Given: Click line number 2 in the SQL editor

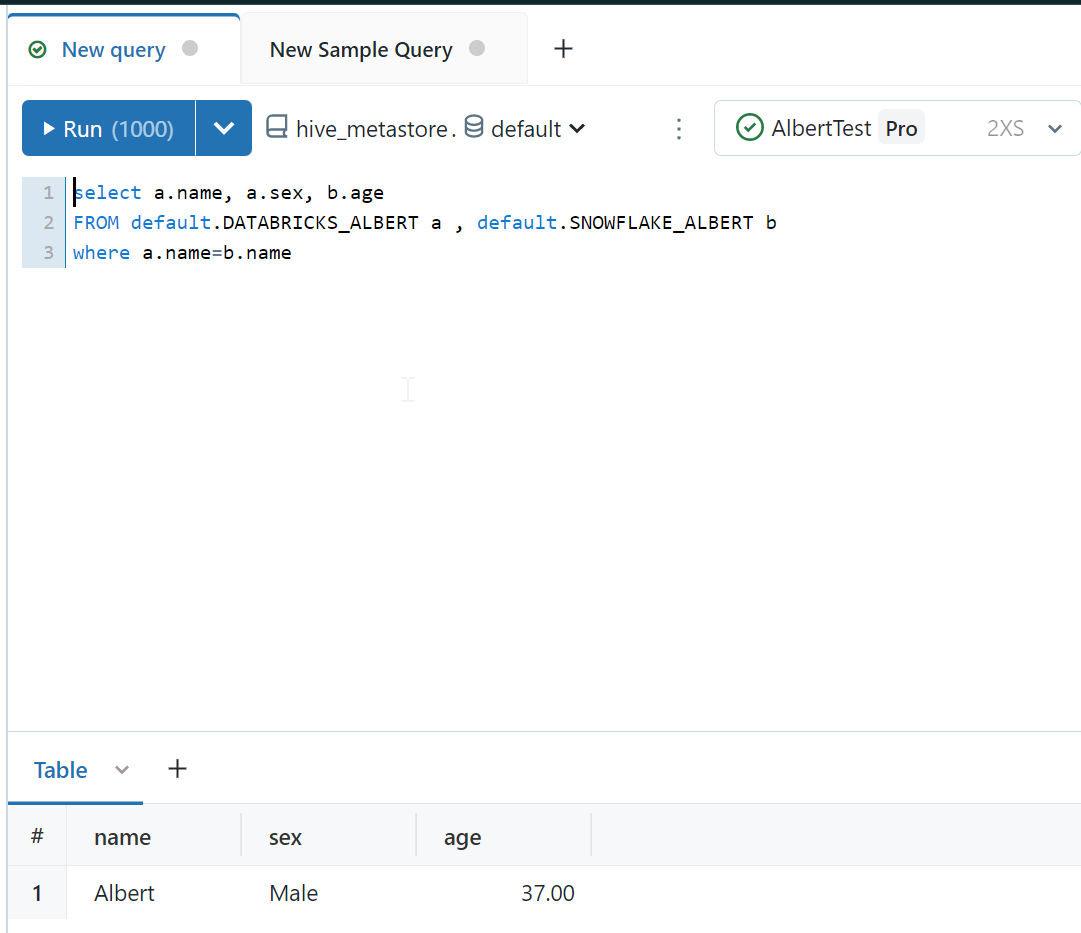Looking at the screenshot, I should point(46,222).
